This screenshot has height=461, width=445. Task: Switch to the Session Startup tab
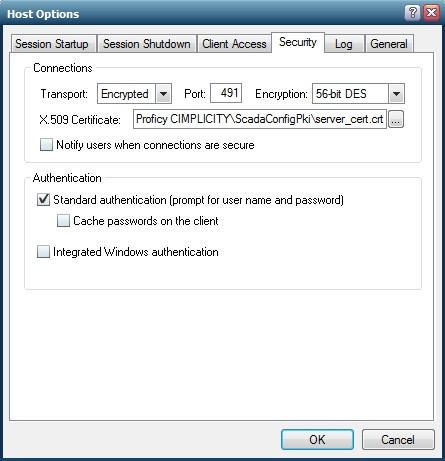pyautogui.click(x=53, y=44)
